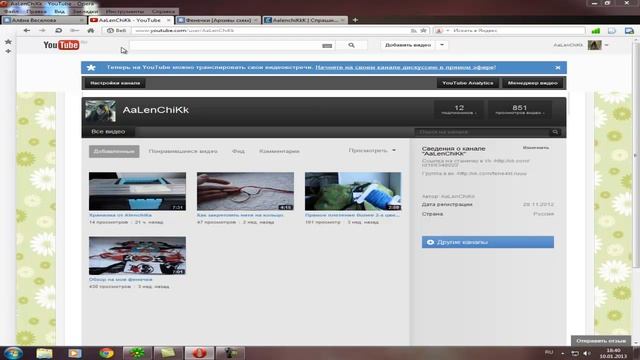
Task: Click the key/wand icon in the navigation bar
Action: (75, 31)
